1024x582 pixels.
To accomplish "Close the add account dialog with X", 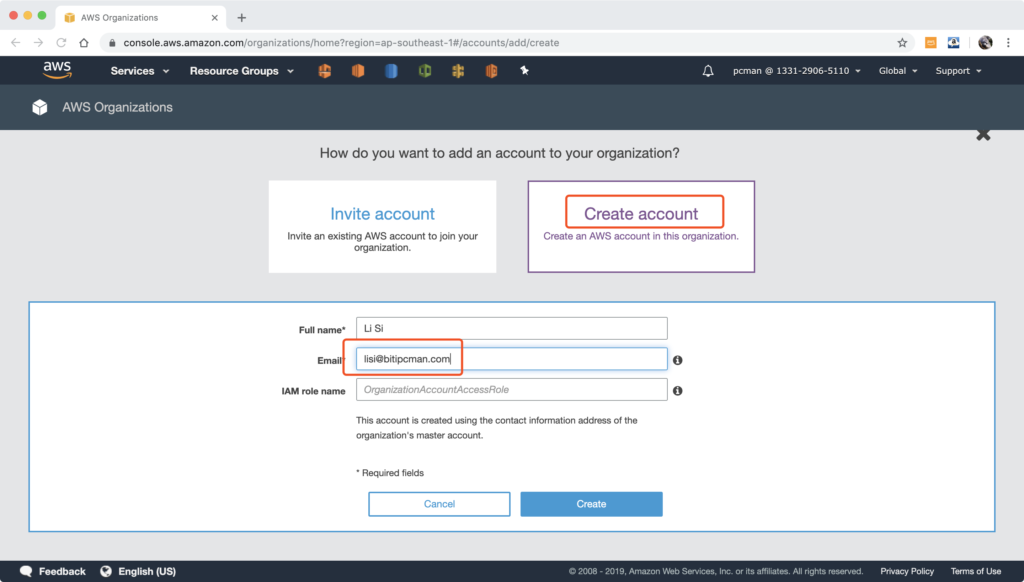I will (983, 135).
